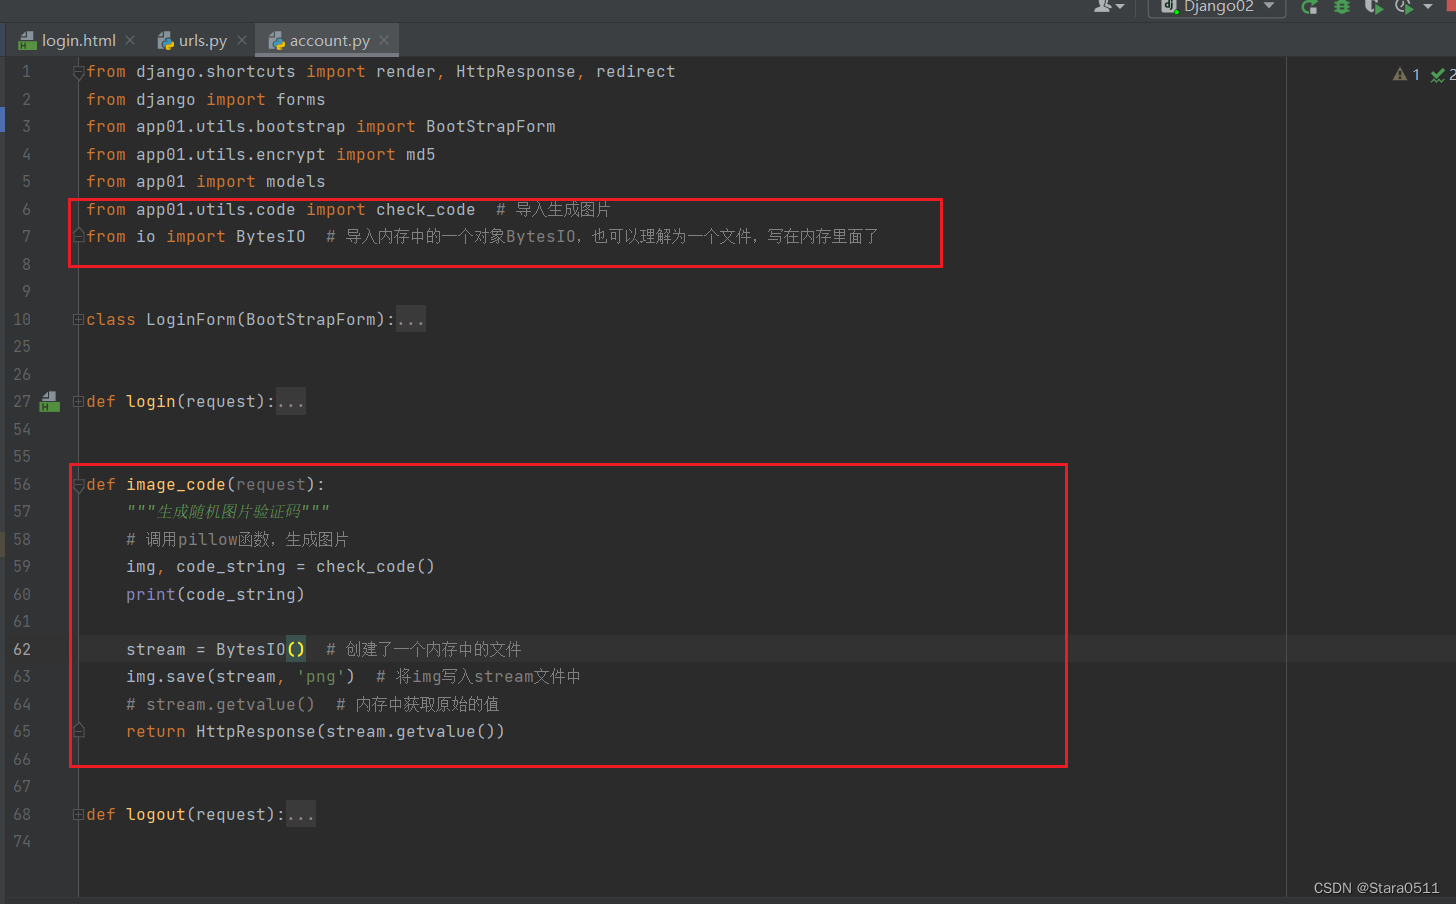Open the user account icon menu
The width and height of the screenshot is (1456, 904).
(1109, 6)
